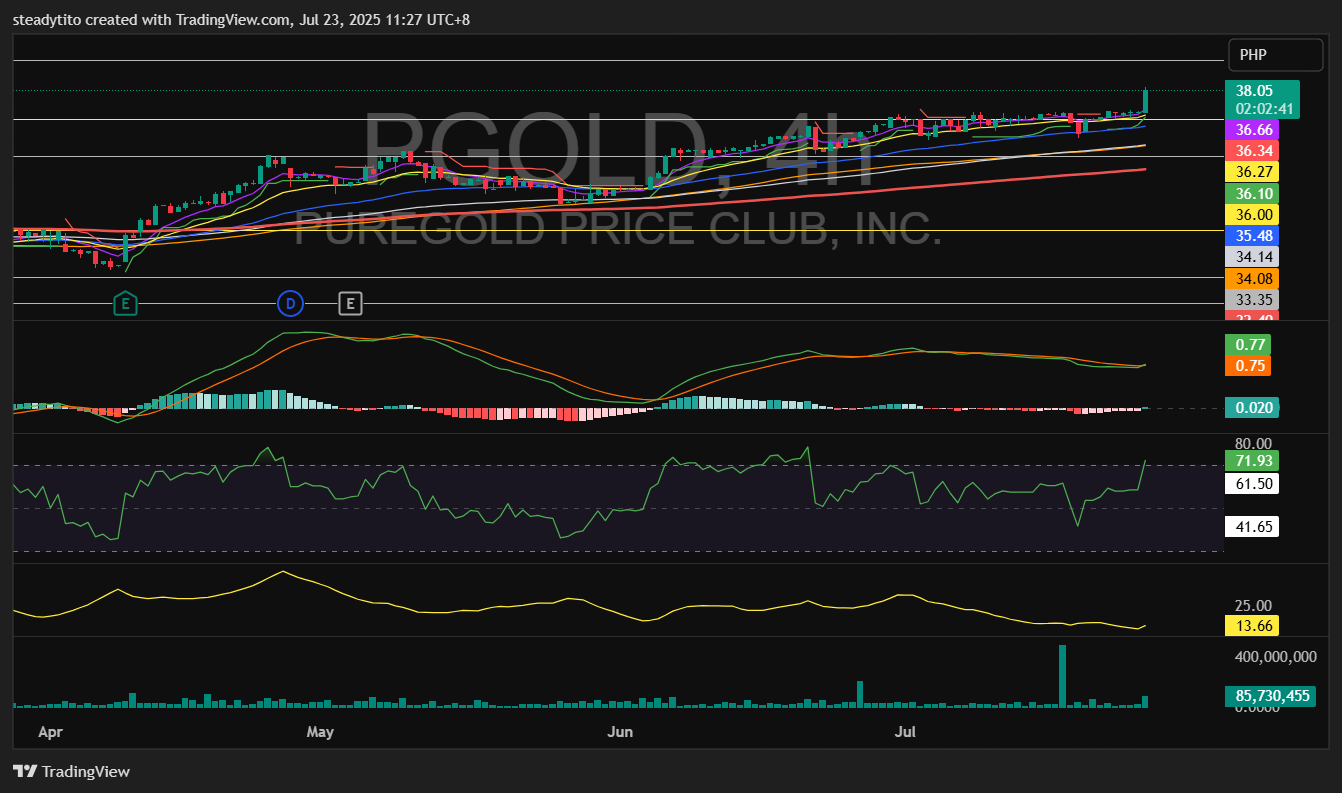Click the RSI value 71.93
1342x793 pixels.
1252,461
